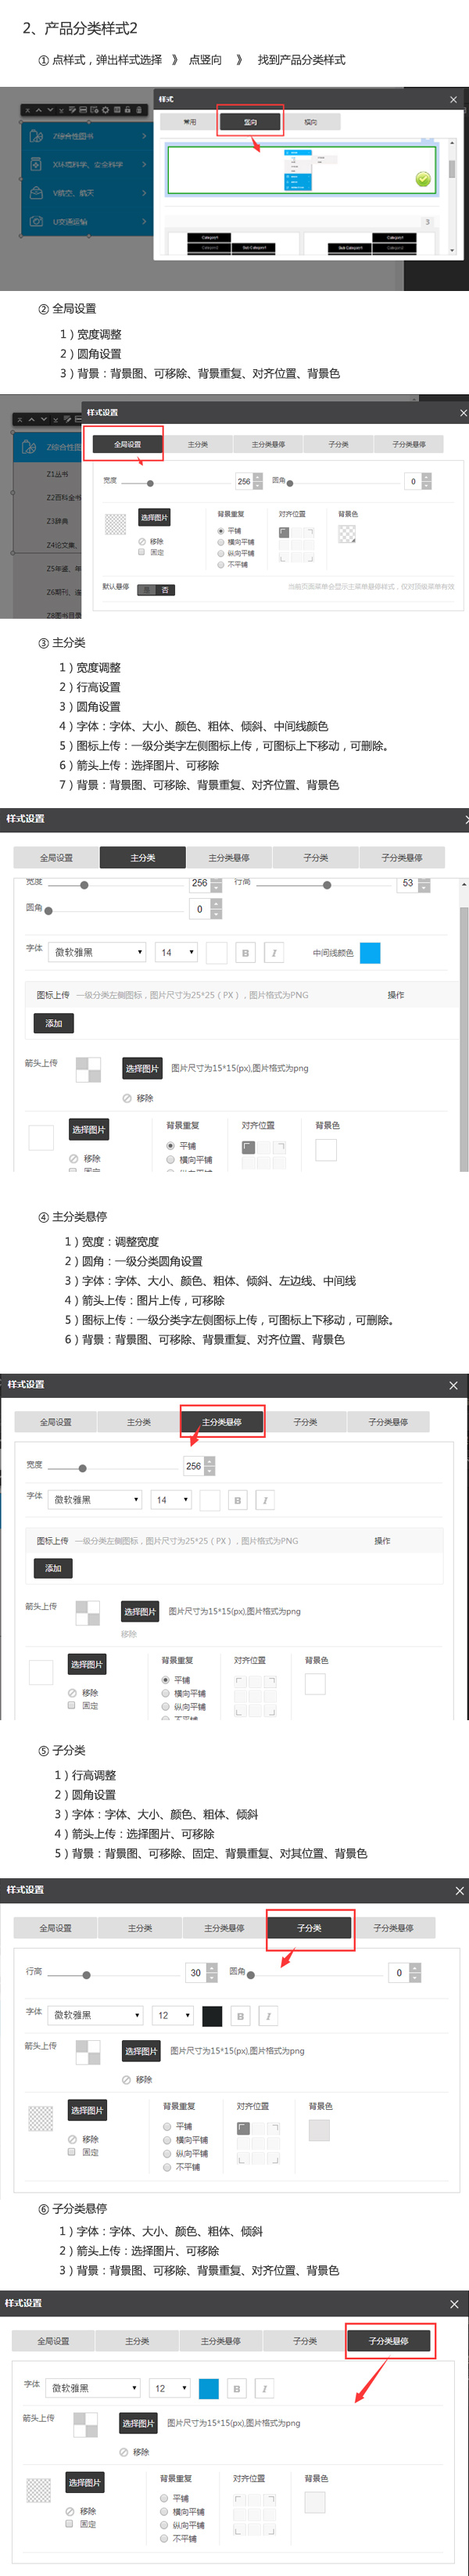This screenshot has width=469, height=2576.
Task: Switch the 默认悬停 toggle in 全局设置
Action: (x=156, y=589)
